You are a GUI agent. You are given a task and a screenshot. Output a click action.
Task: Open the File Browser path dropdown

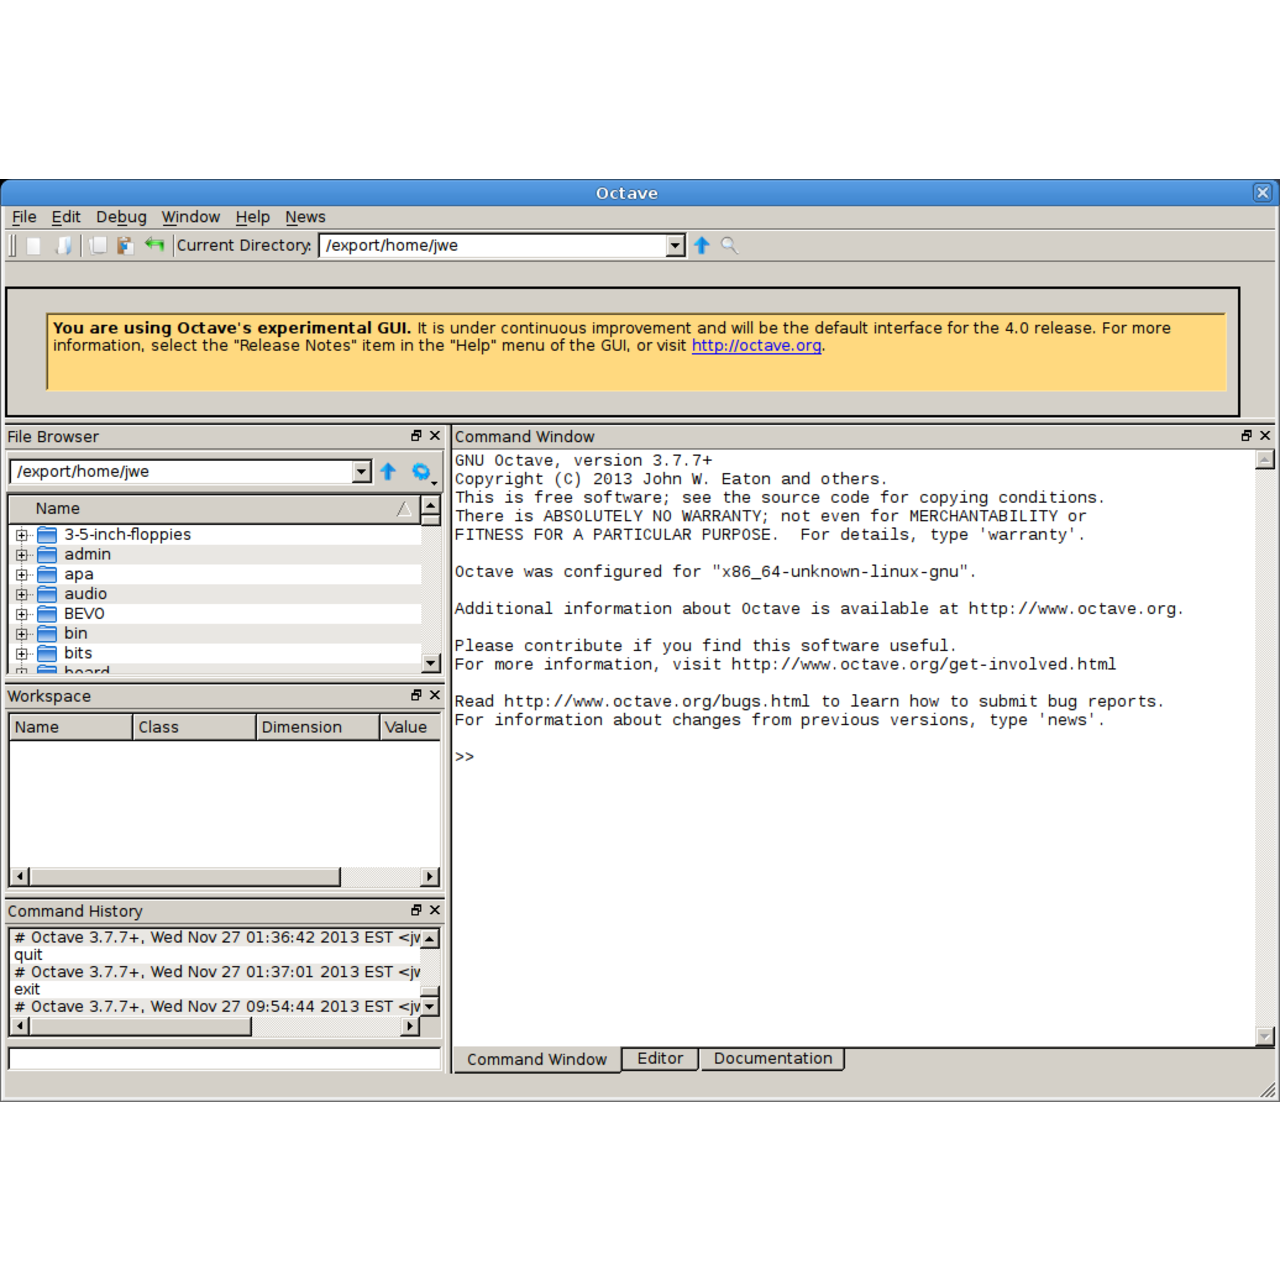pos(361,472)
